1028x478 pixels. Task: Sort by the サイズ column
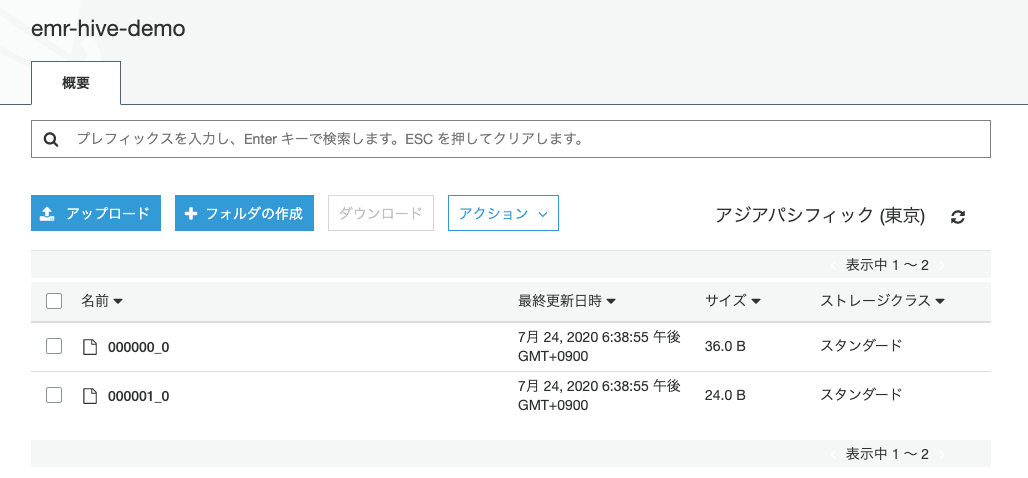click(x=732, y=301)
